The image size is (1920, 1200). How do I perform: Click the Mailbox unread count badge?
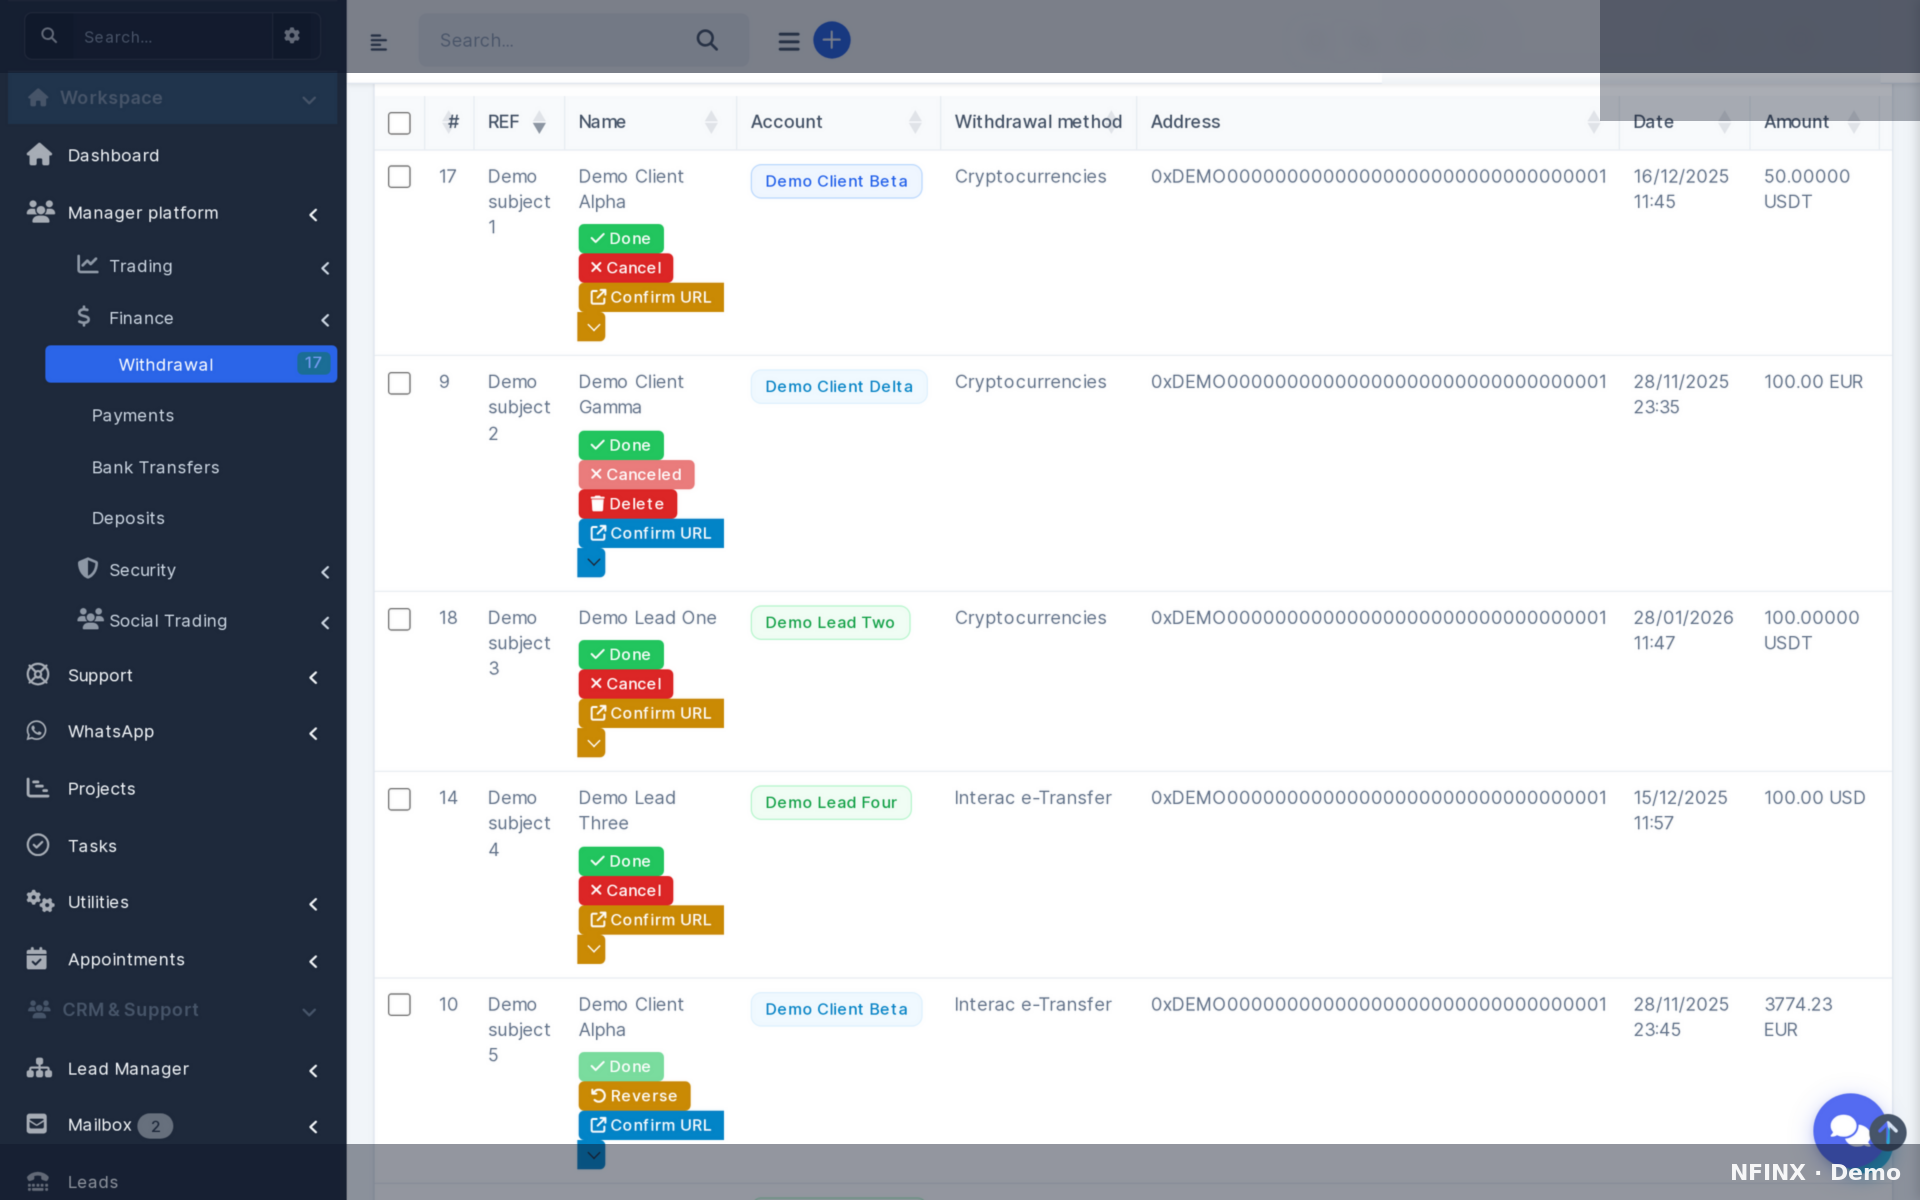pos(155,1126)
